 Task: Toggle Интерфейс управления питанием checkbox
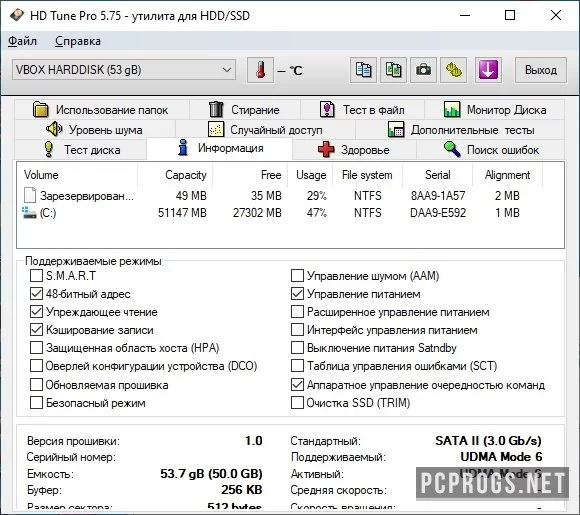(x=297, y=330)
